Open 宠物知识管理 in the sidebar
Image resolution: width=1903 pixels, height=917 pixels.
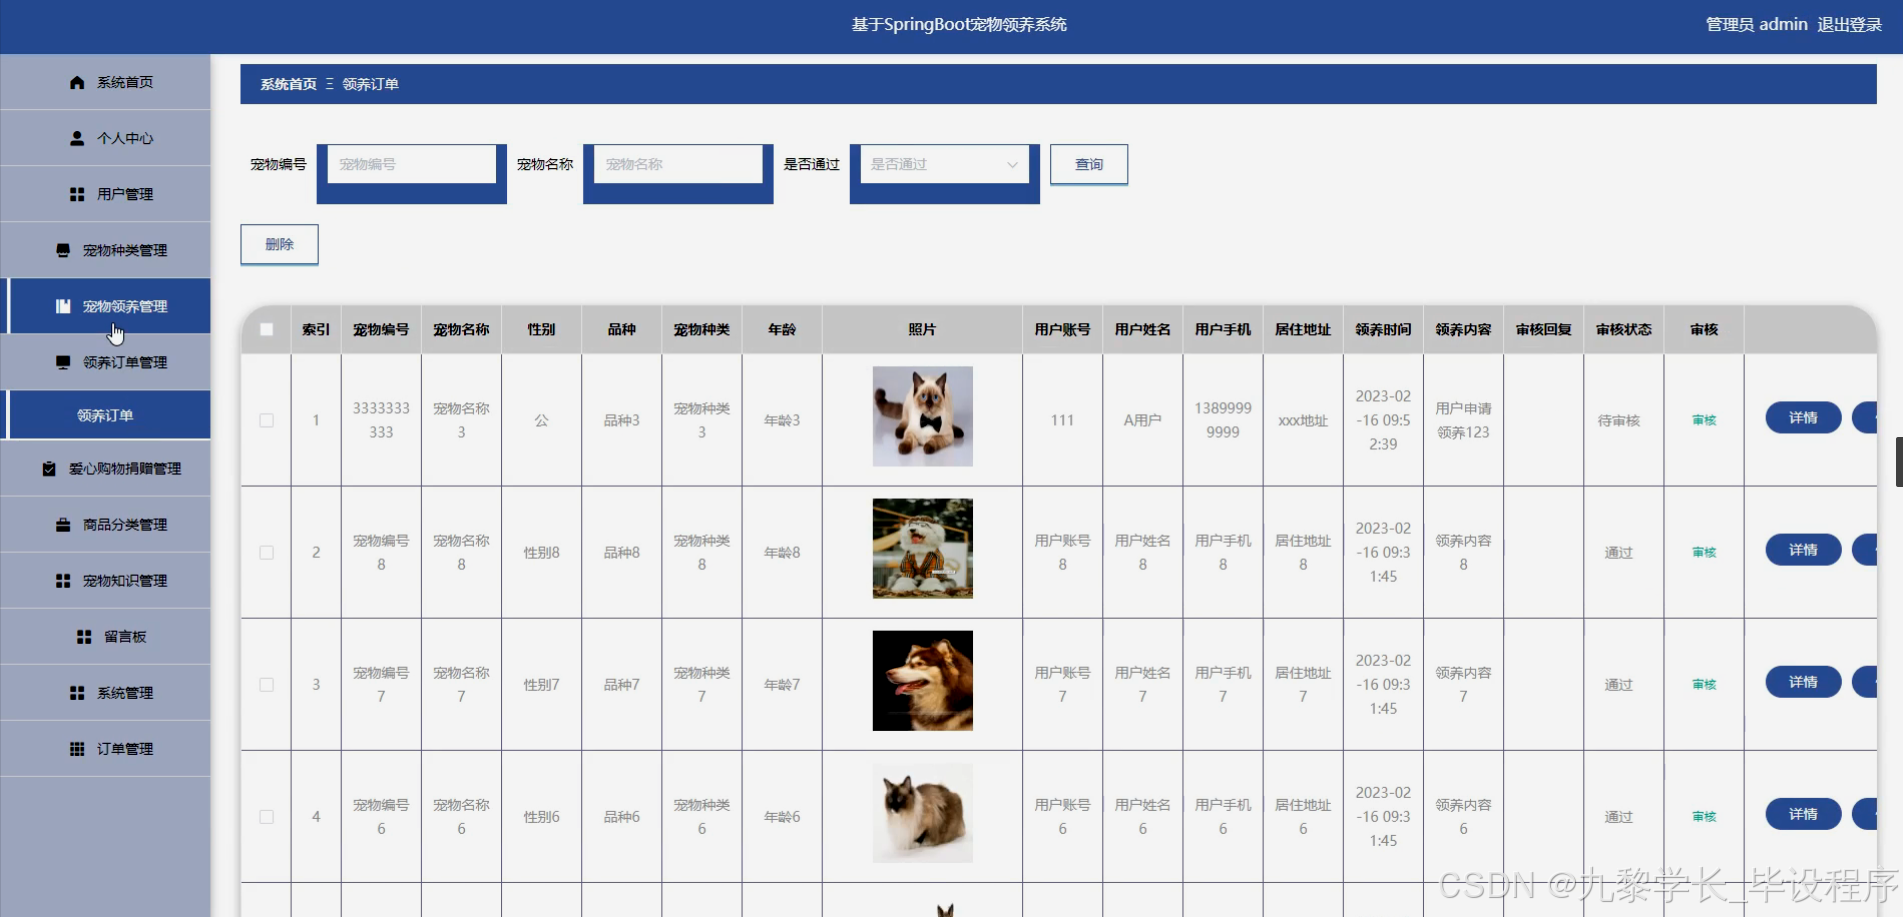[x=105, y=580]
